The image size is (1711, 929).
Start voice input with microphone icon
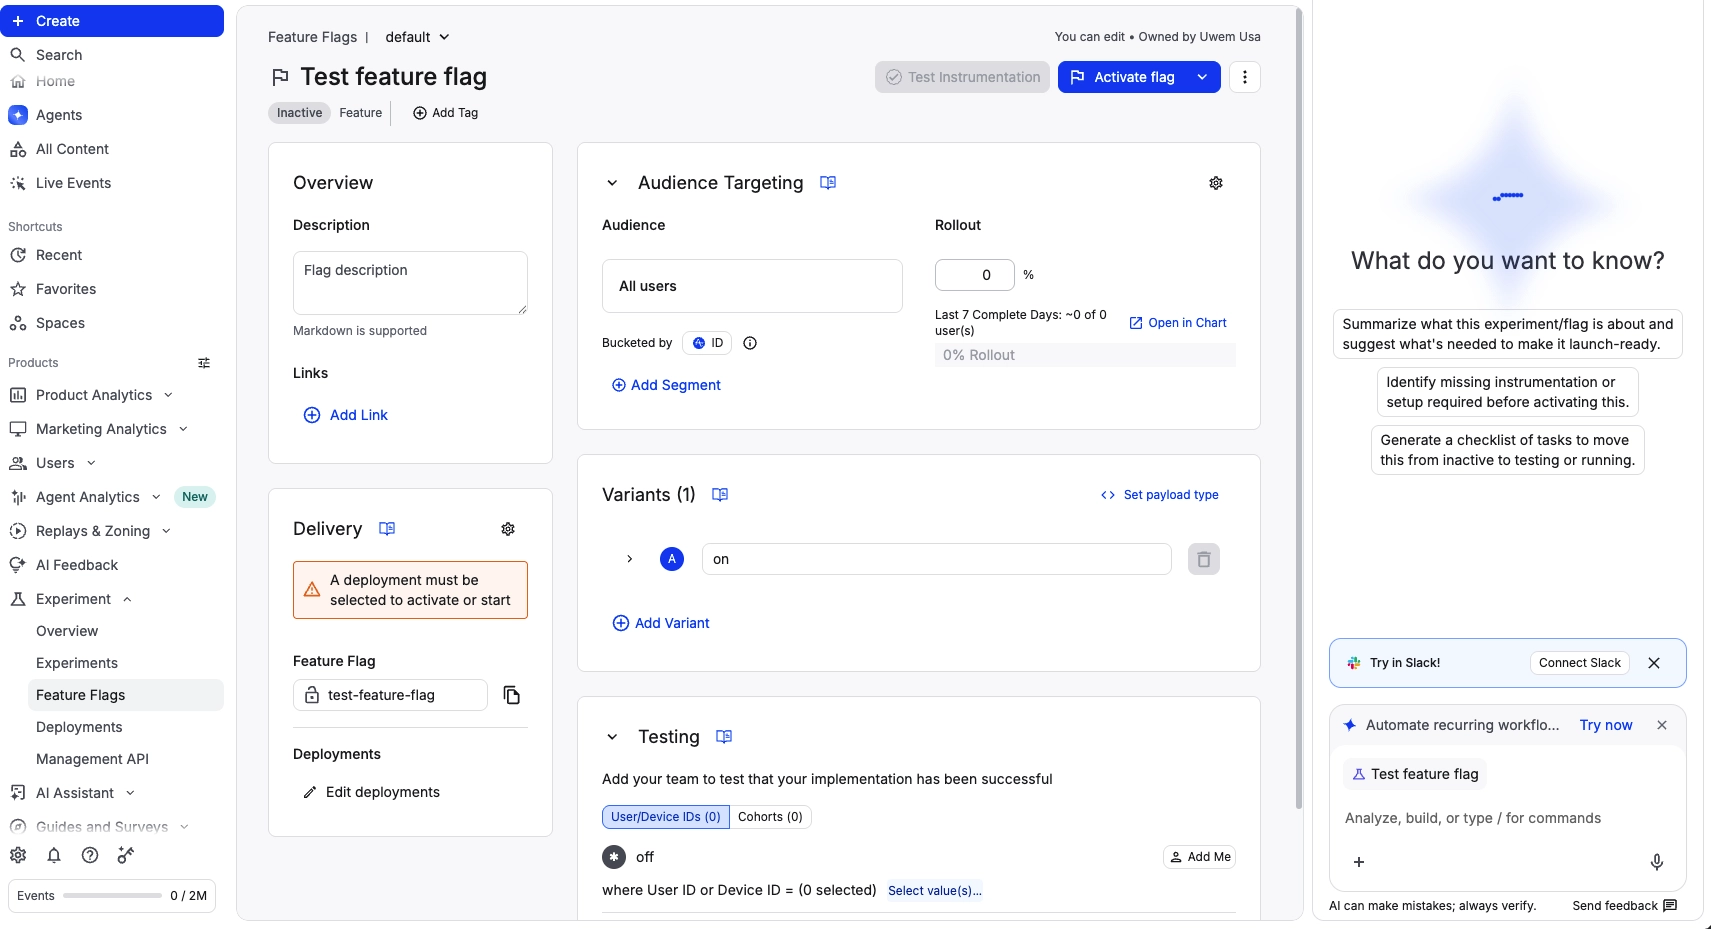(x=1657, y=862)
